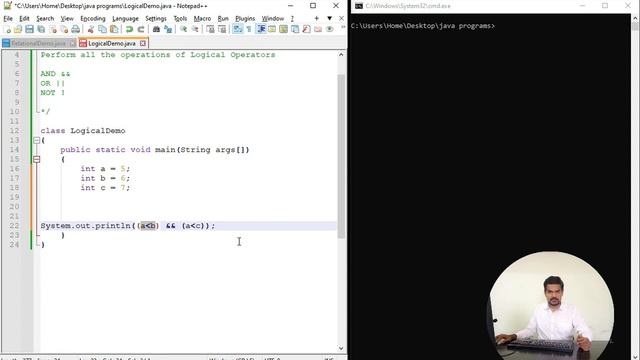This screenshot has height=360, width=640.
Task: Click the editor scrollbar down arrow
Action: (x=341, y=348)
